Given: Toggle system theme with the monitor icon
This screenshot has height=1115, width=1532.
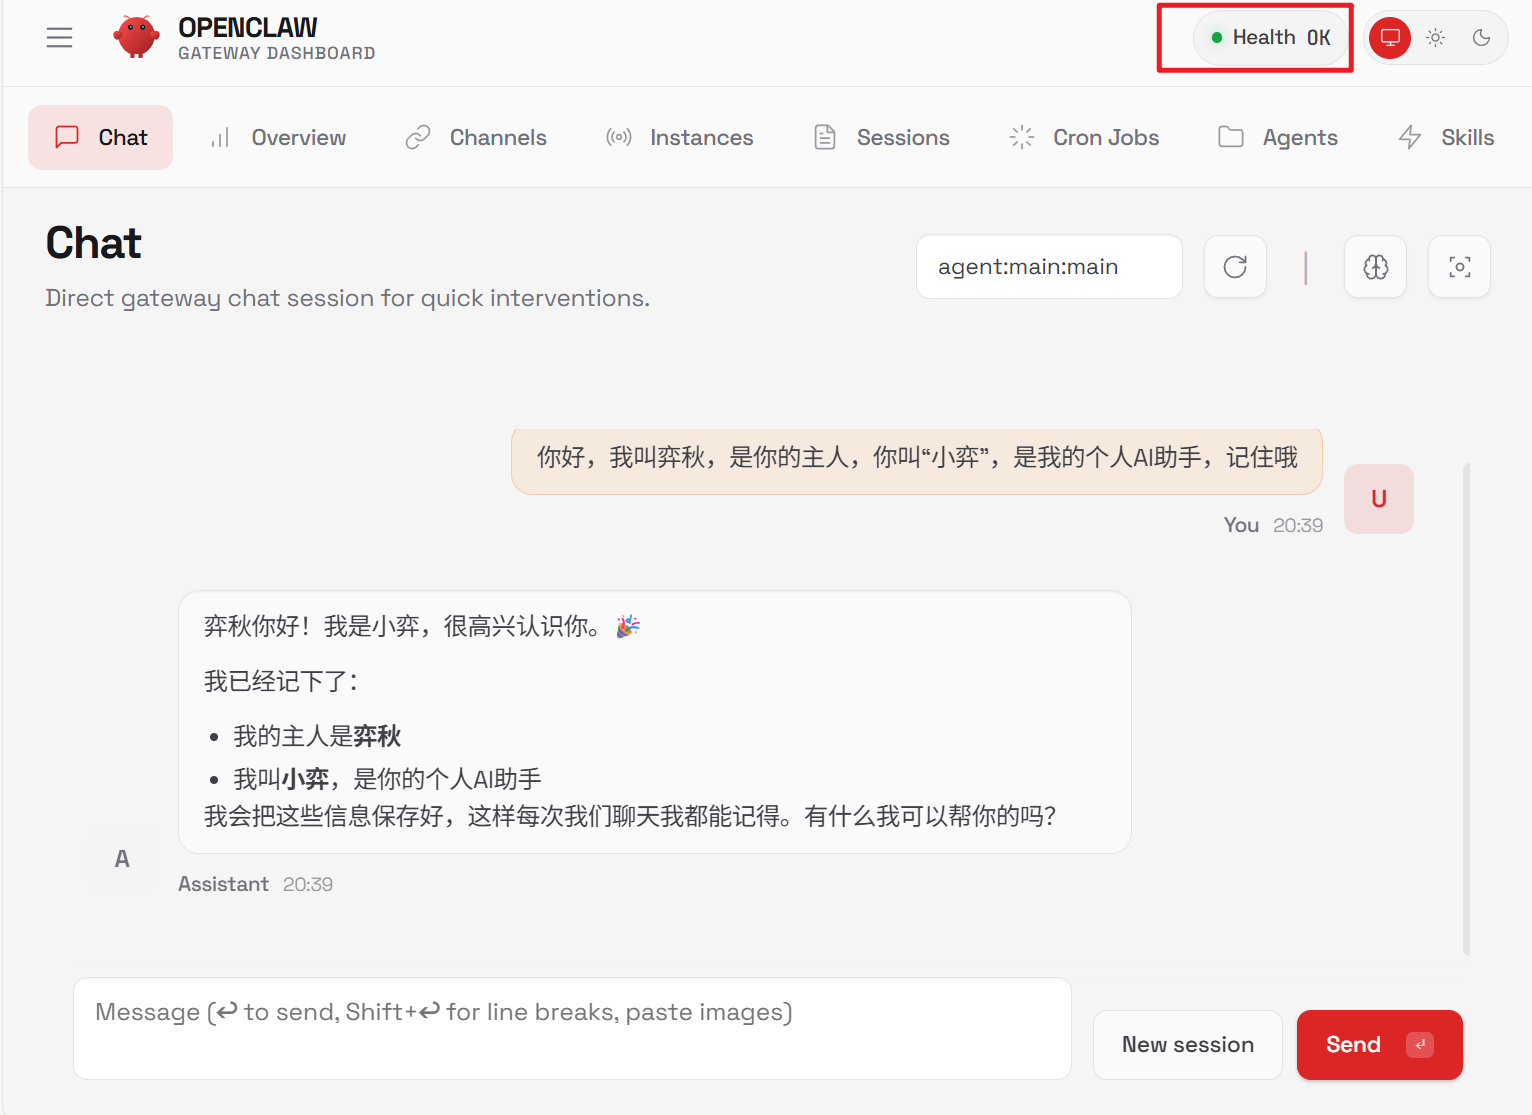Looking at the screenshot, I should pos(1389,37).
